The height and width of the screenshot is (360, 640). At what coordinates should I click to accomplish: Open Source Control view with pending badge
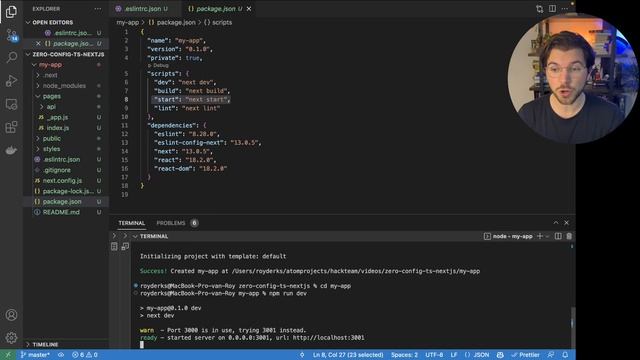11,35
